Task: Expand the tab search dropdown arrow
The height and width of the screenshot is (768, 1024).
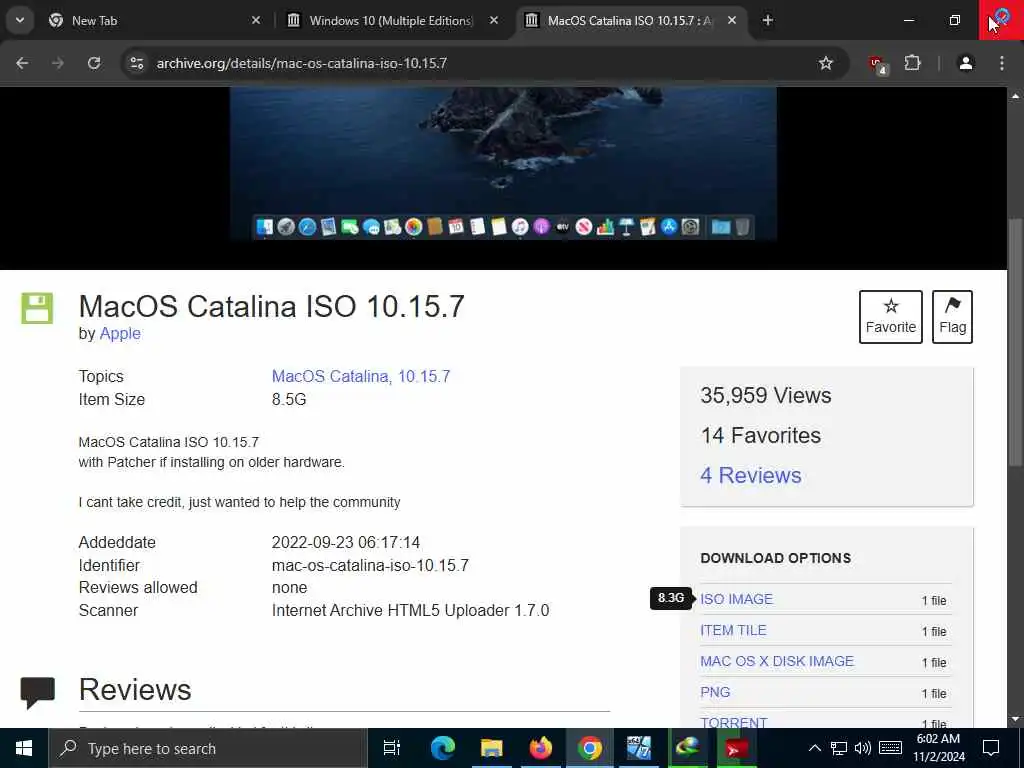Action: (x=20, y=20)
